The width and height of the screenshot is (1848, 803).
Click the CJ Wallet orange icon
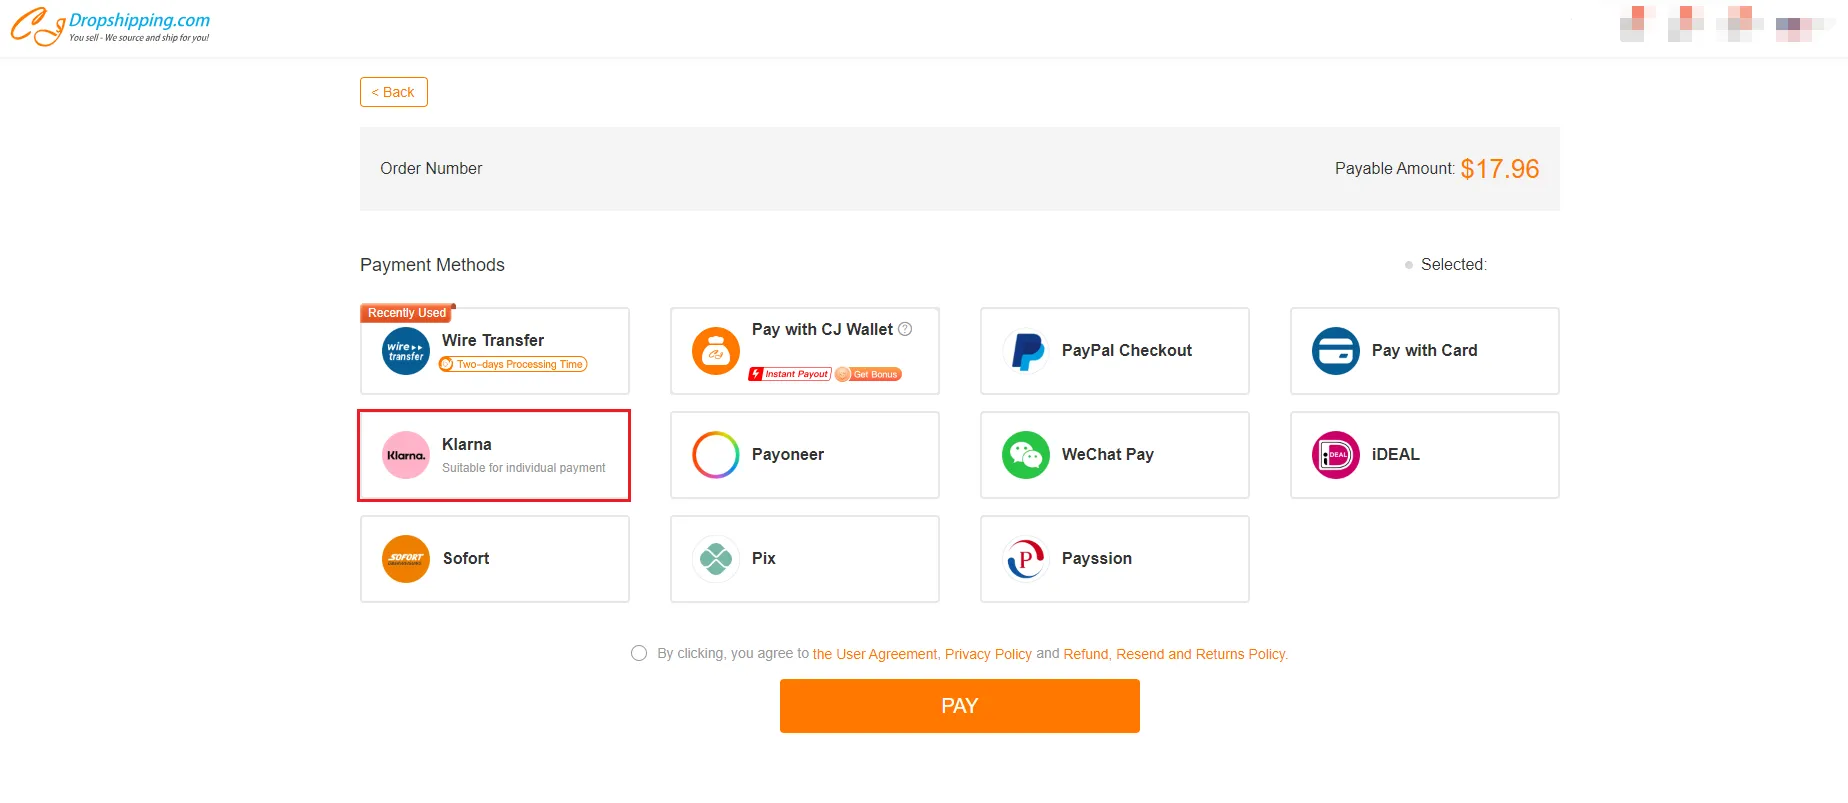[716, 351]
